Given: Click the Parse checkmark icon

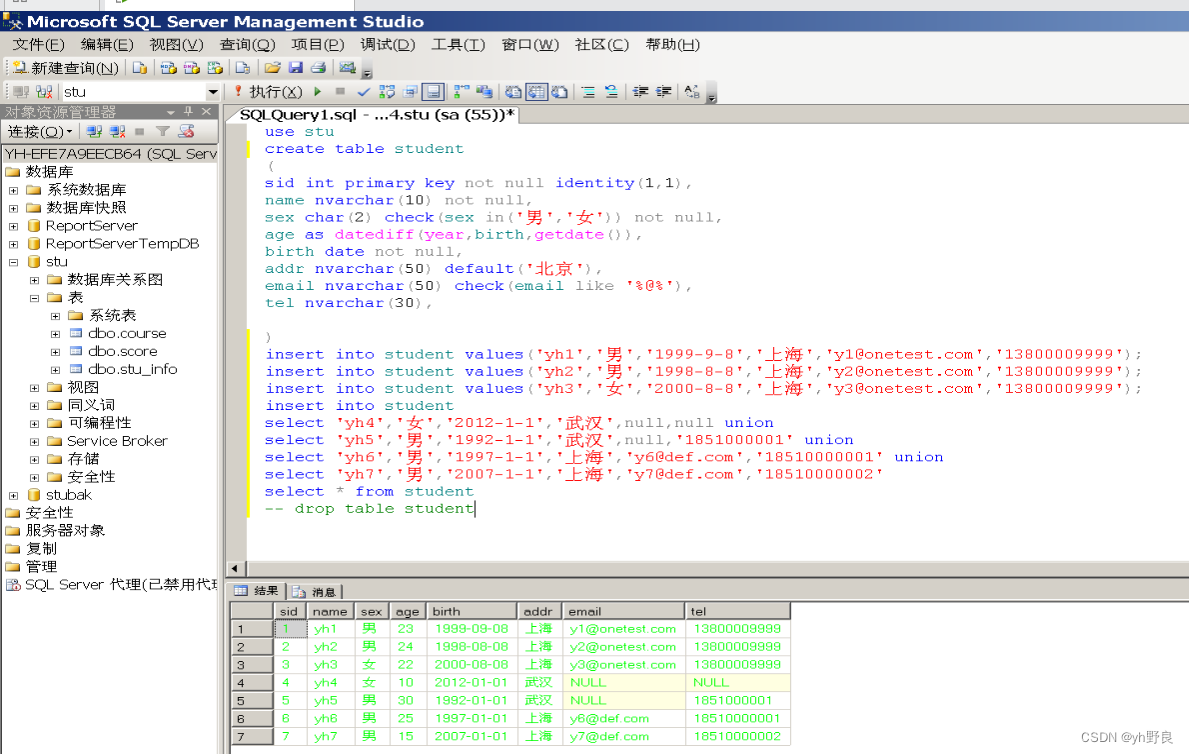Looking at the screenshot, I should (x=364, y=92).
